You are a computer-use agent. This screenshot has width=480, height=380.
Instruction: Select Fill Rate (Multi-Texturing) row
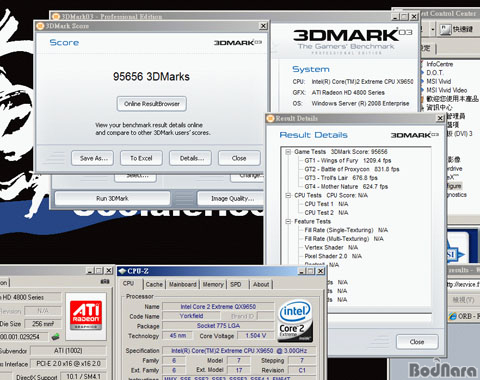click(344, 239)
